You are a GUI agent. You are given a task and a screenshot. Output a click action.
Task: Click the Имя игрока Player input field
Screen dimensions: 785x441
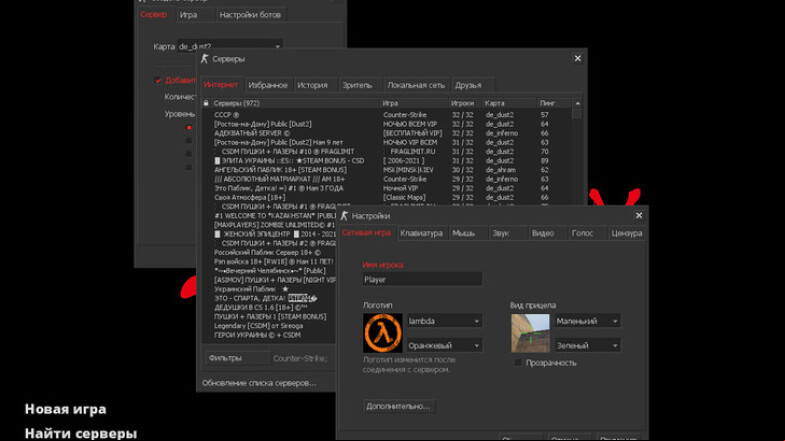click(x=423, y=279)
